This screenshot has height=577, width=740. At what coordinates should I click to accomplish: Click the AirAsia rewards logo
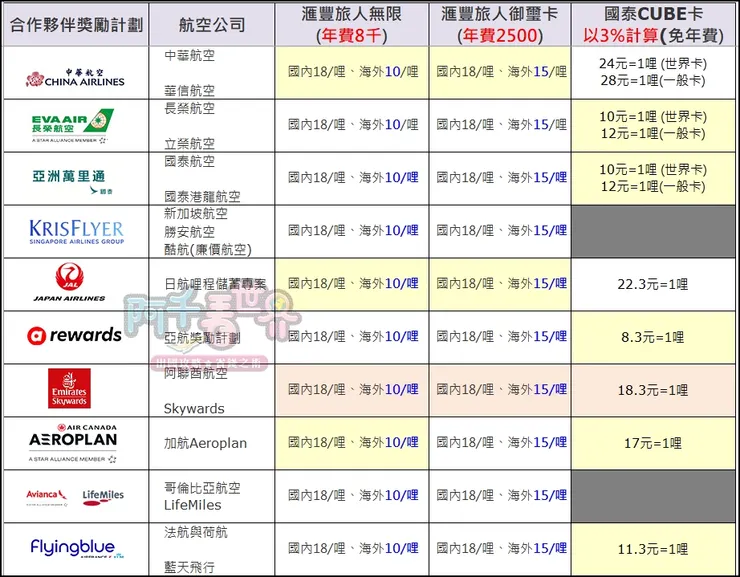coord(74,335)
